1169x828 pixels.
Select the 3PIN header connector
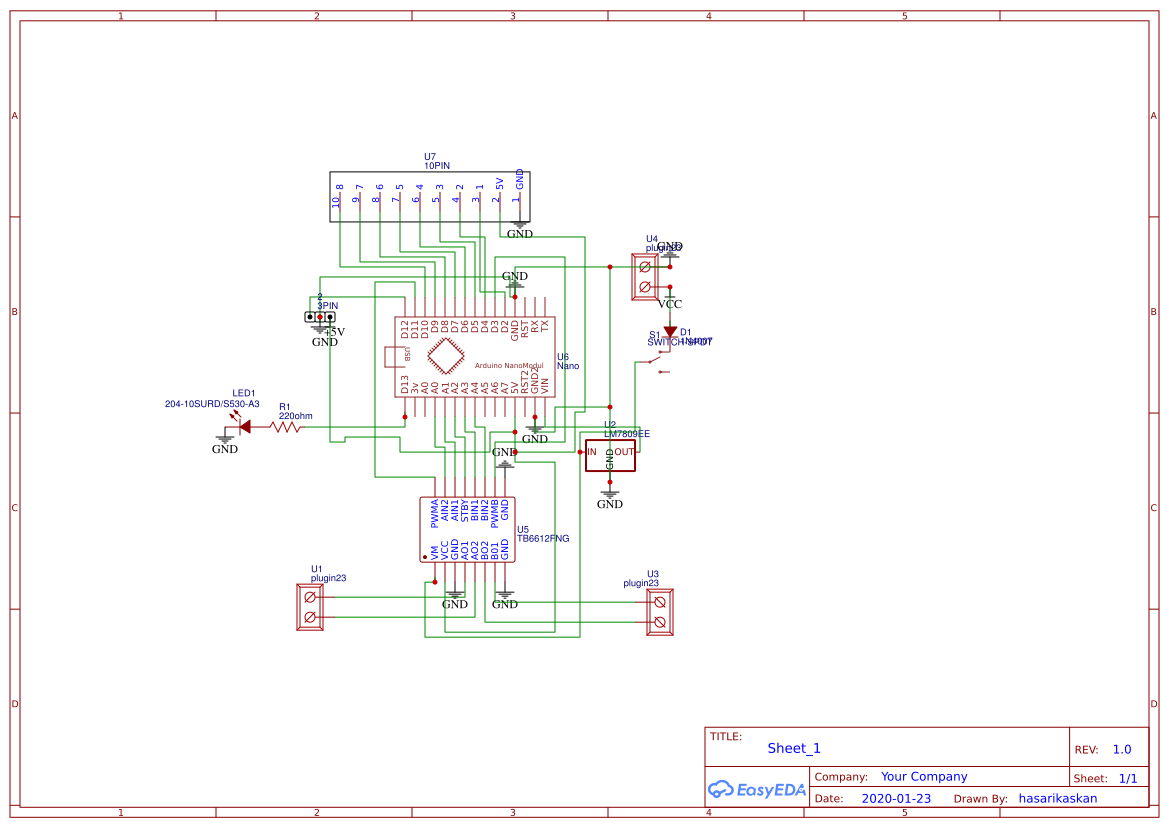pos(319,317)
